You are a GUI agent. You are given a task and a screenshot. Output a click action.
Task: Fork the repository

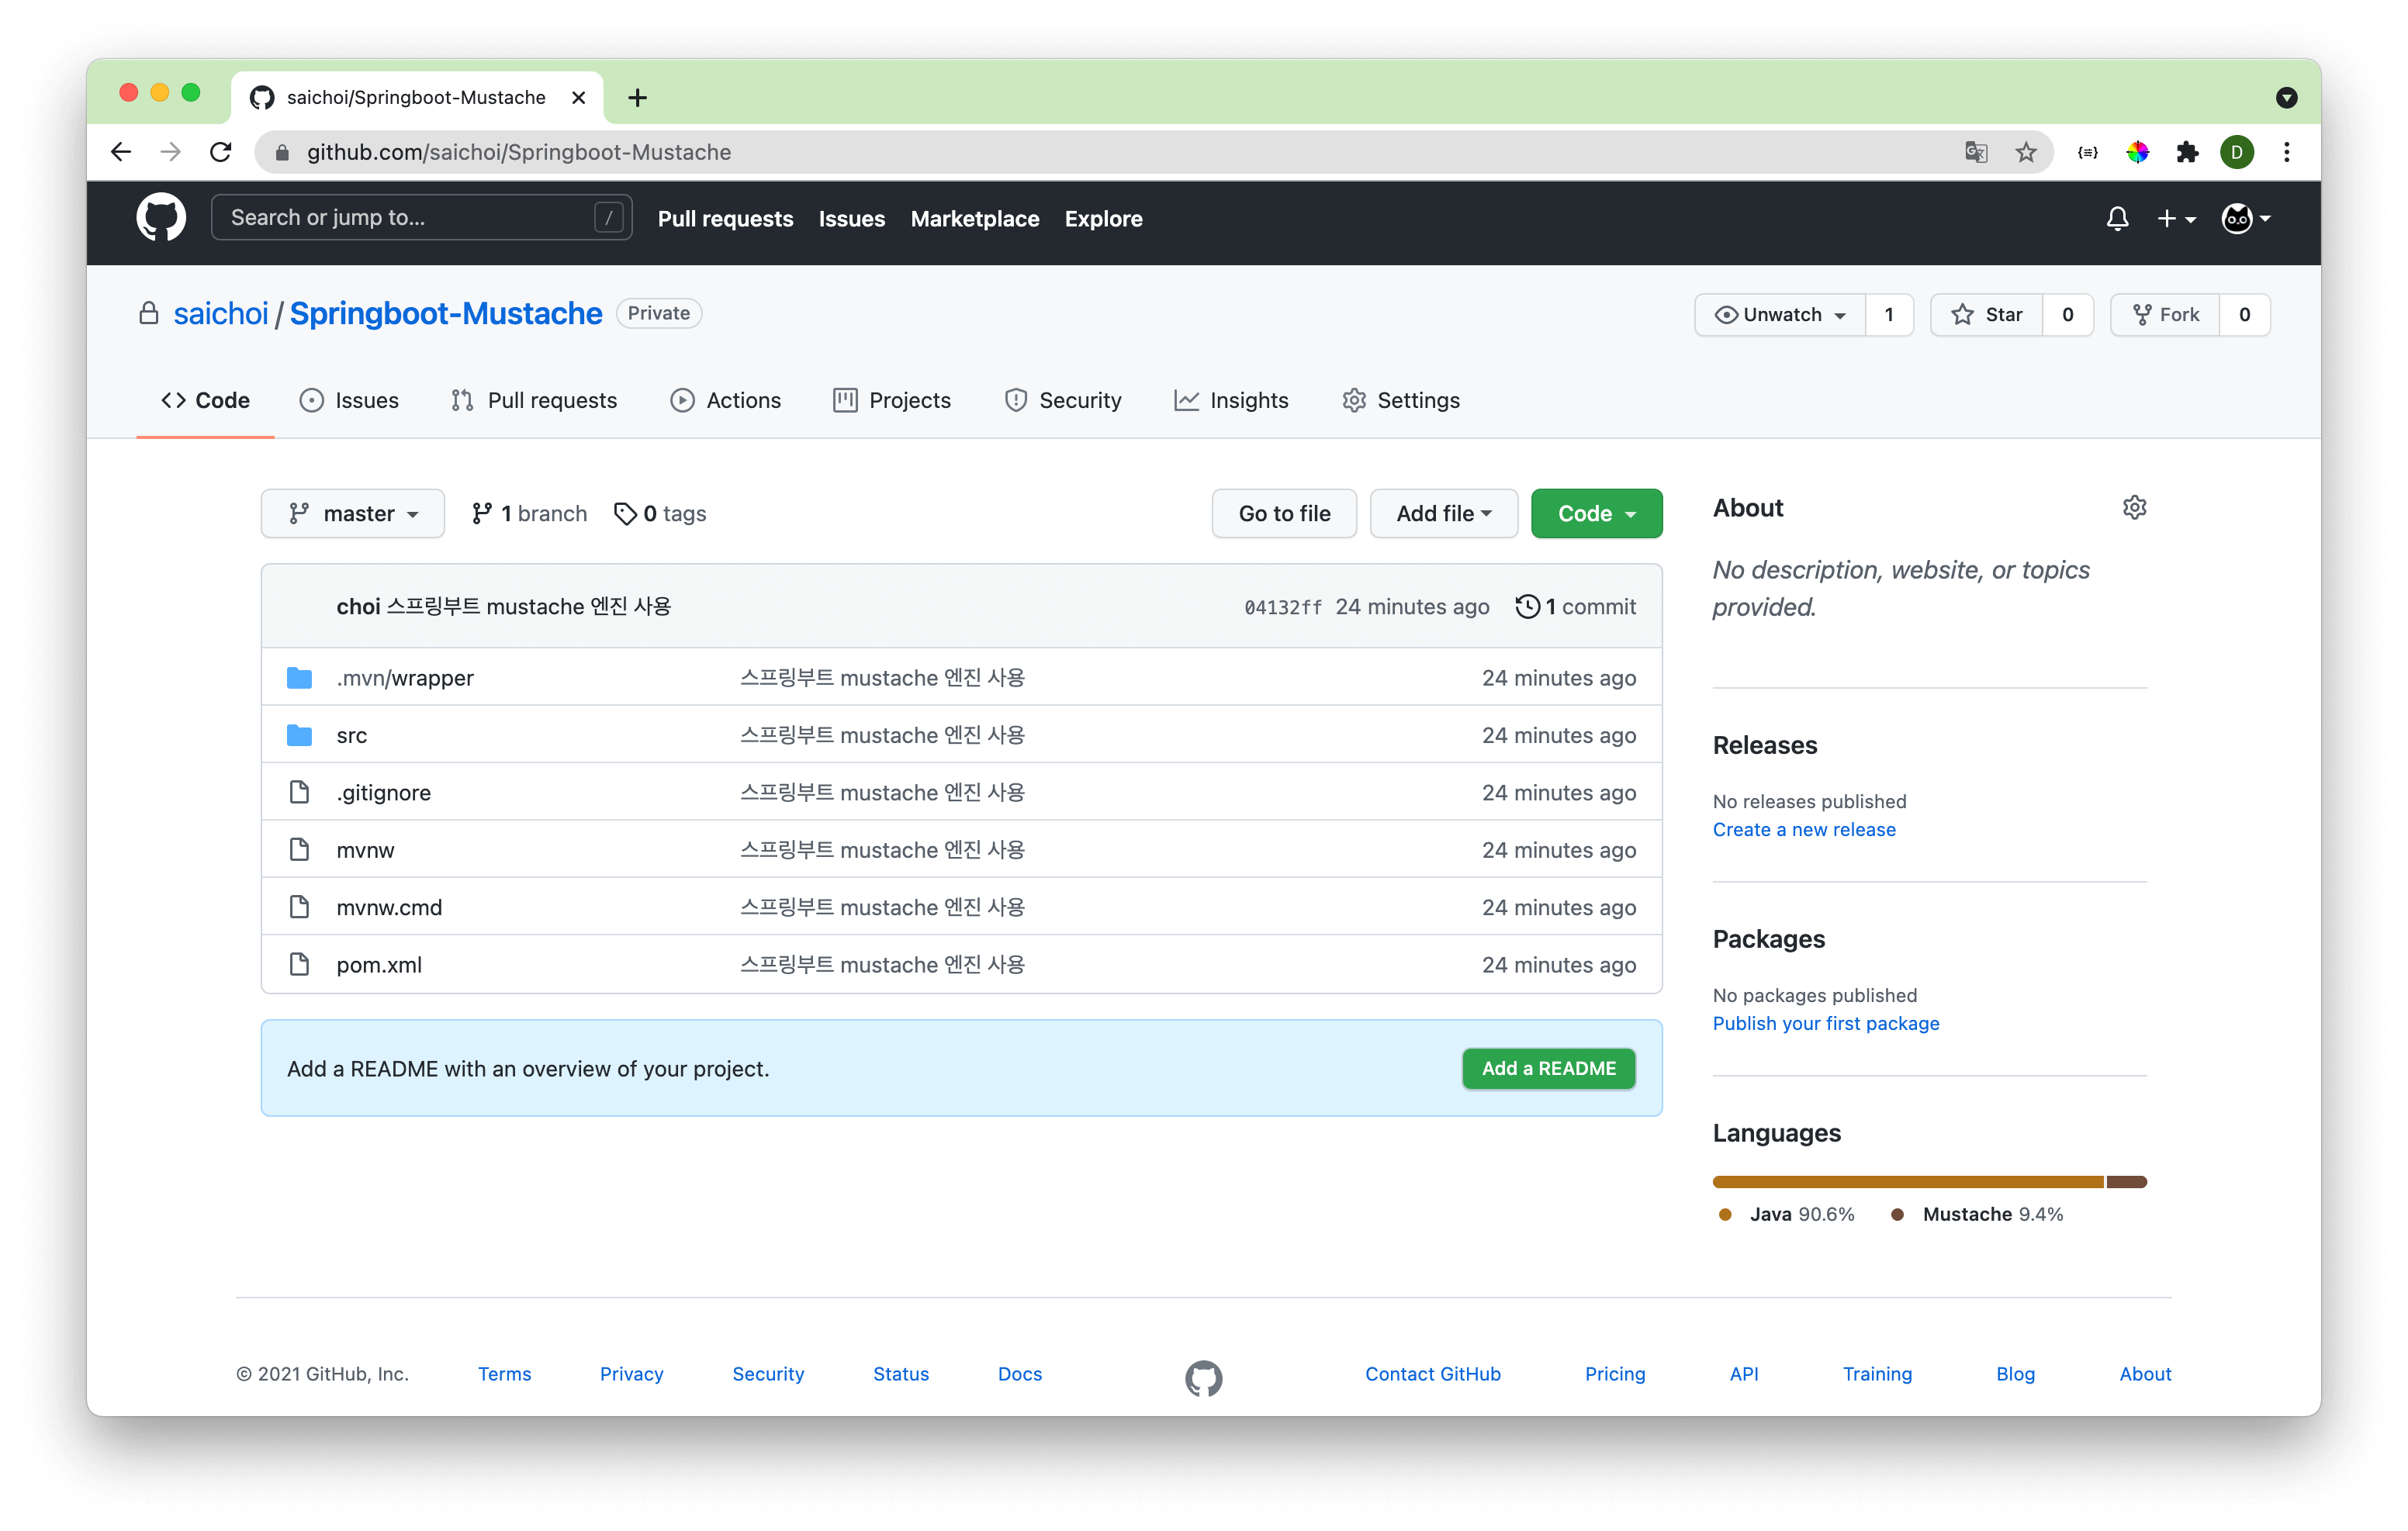(2165, 314)
